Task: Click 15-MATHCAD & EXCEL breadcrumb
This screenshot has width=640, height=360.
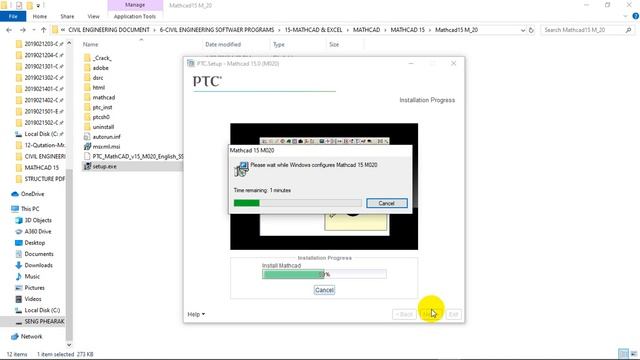Action: tap(313, 30)
